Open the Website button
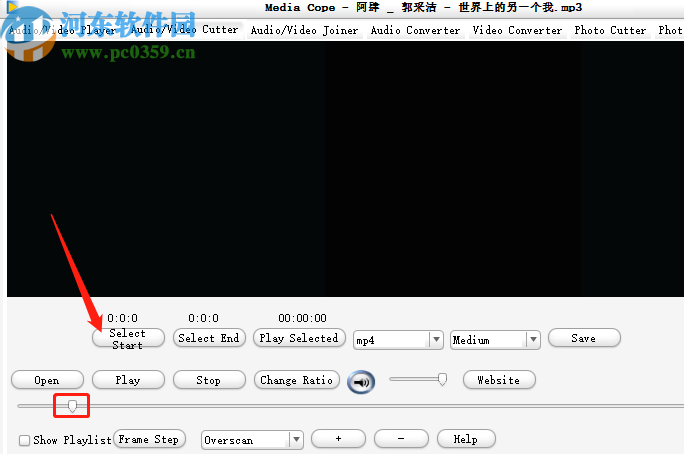684x454 pixels. tap(499, 380)
